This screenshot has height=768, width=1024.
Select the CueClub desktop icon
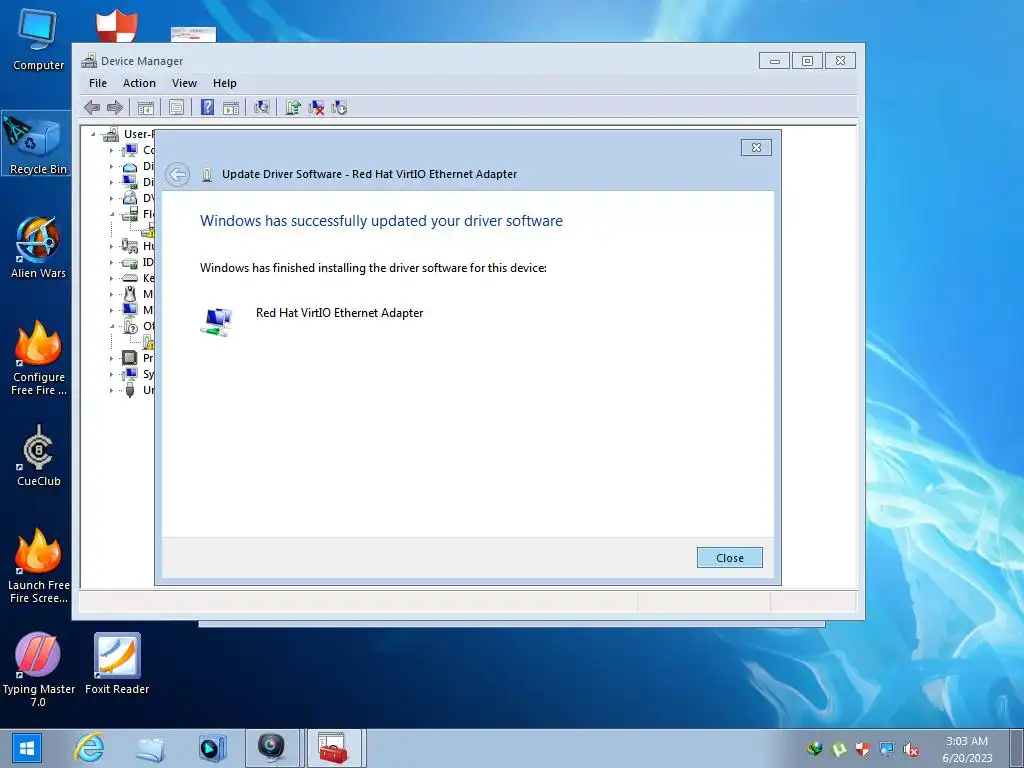[39, 455]
